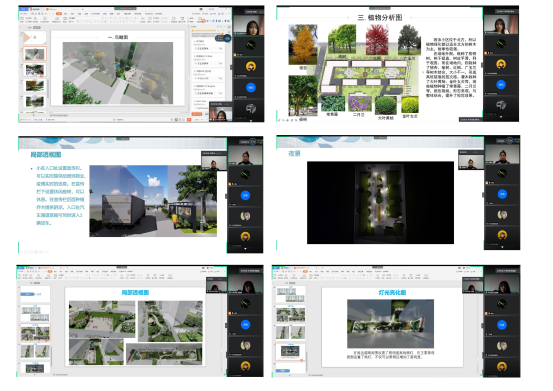Click the night aerial image on 夜景 slide
This screenshot has width=553, height=391.
coord(380,203)
